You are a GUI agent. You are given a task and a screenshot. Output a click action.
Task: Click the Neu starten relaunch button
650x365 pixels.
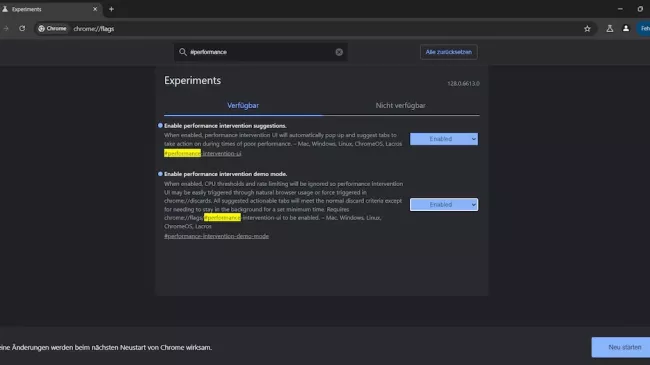click(621, 347)
